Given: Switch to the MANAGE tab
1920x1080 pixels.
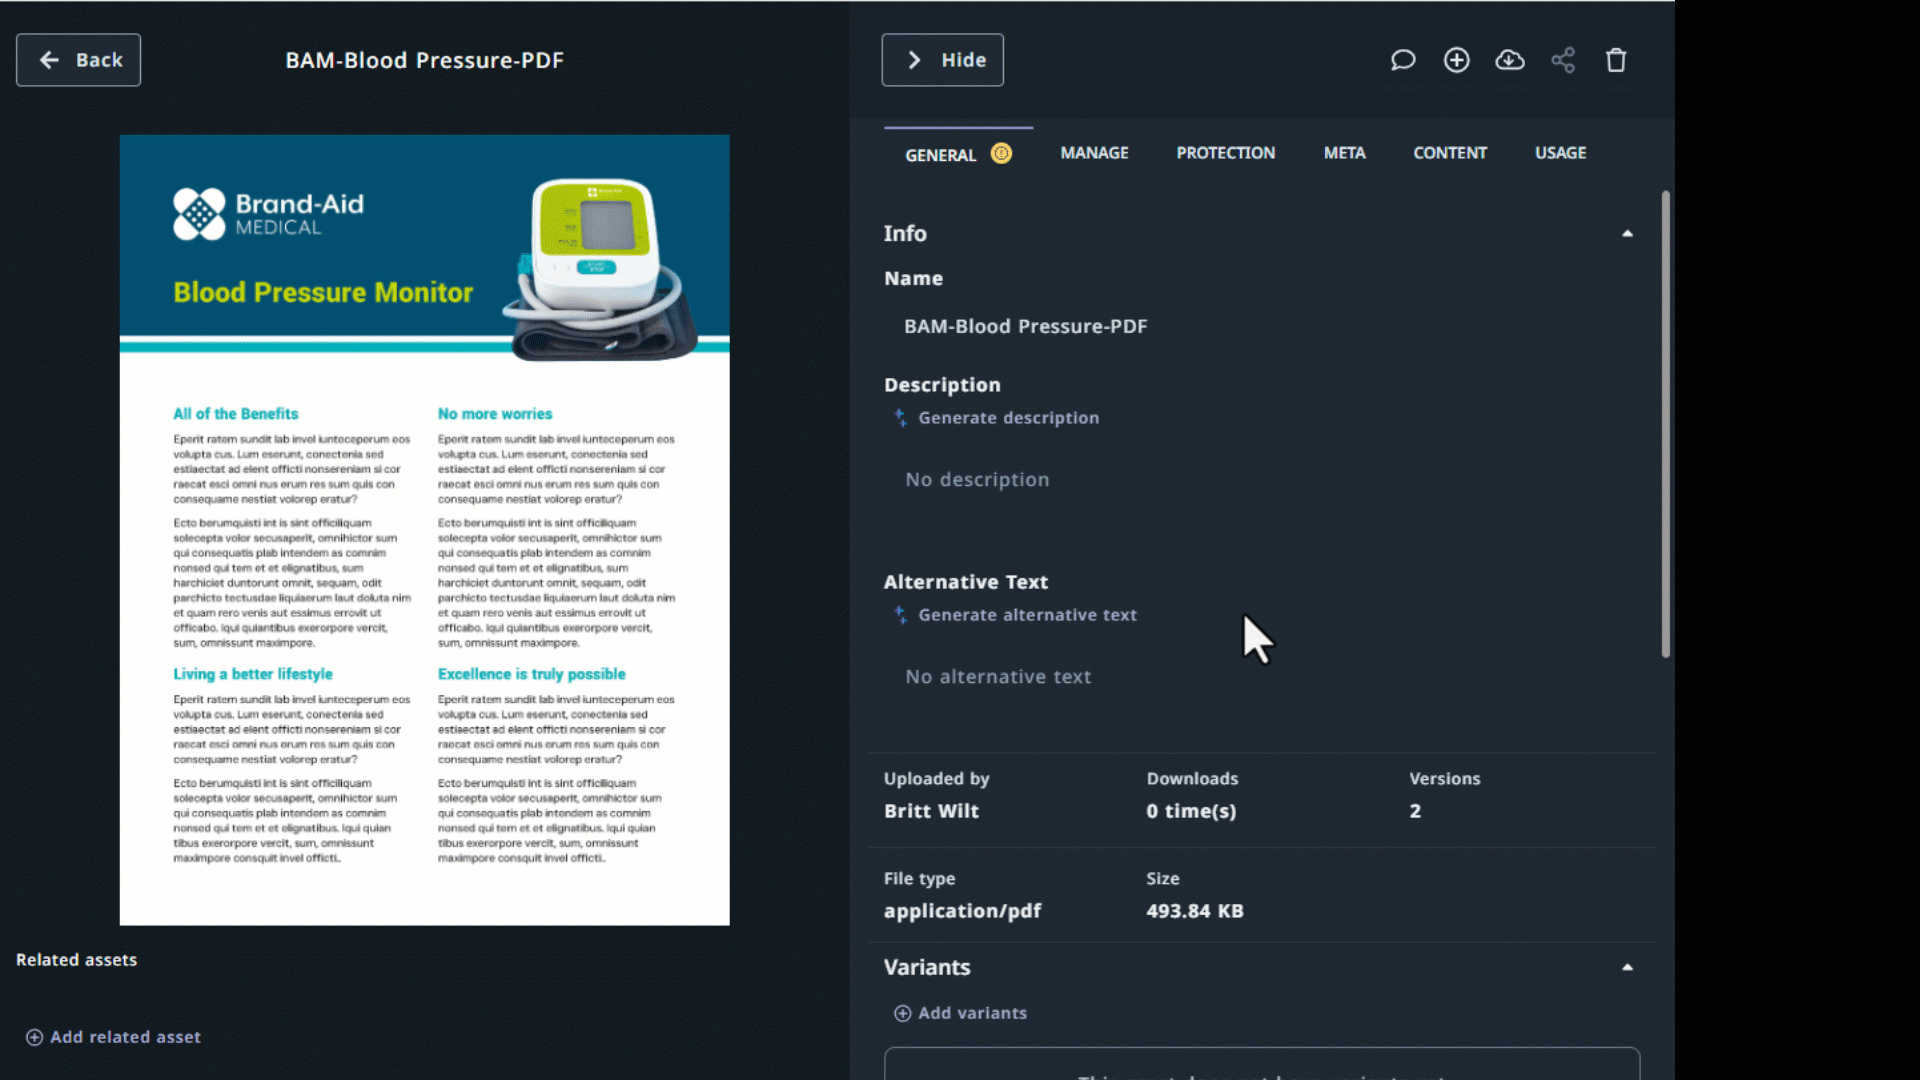Looking at the screenshot, I should pyautogui.click(x=1094, y=153).
